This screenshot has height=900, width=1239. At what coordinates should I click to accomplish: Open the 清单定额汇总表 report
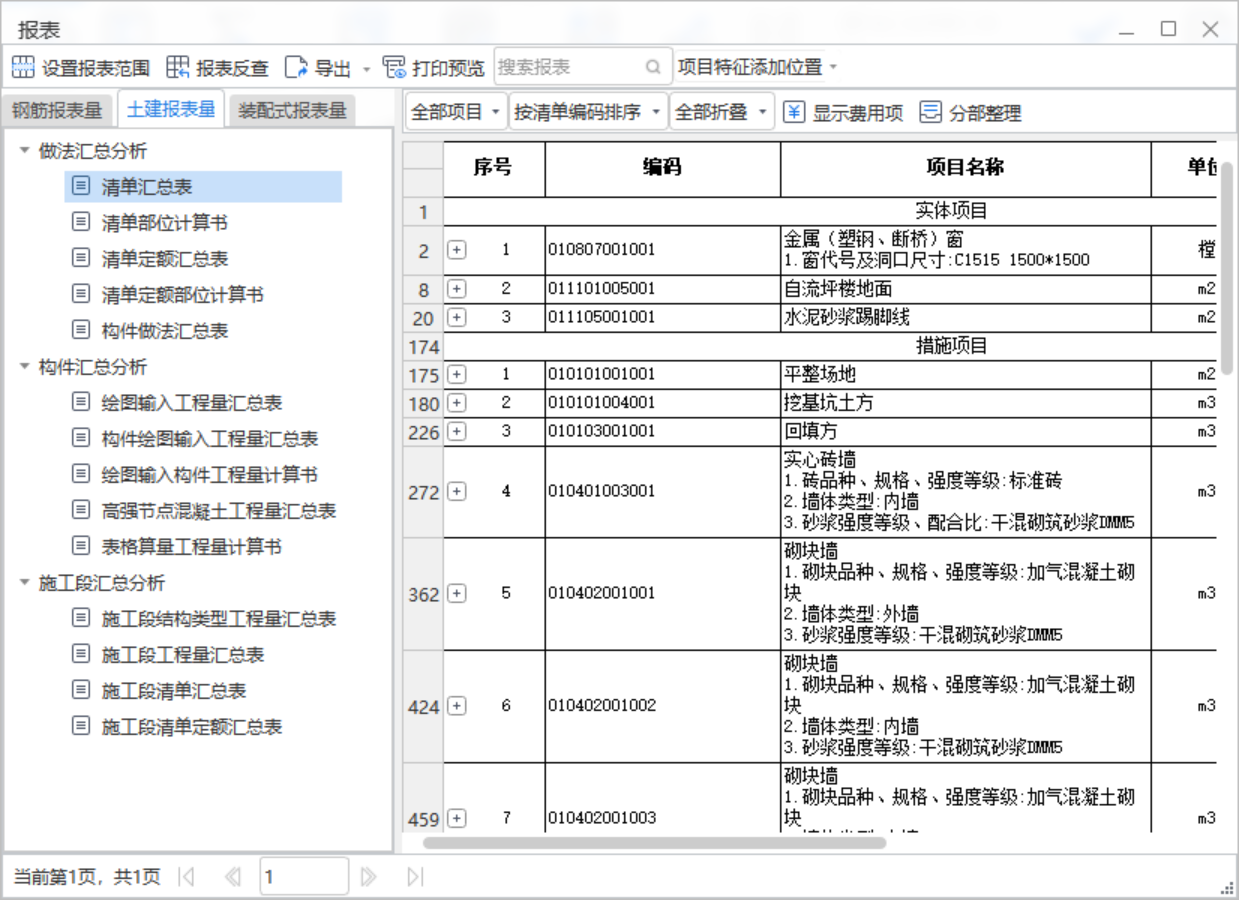pos(165,258)
